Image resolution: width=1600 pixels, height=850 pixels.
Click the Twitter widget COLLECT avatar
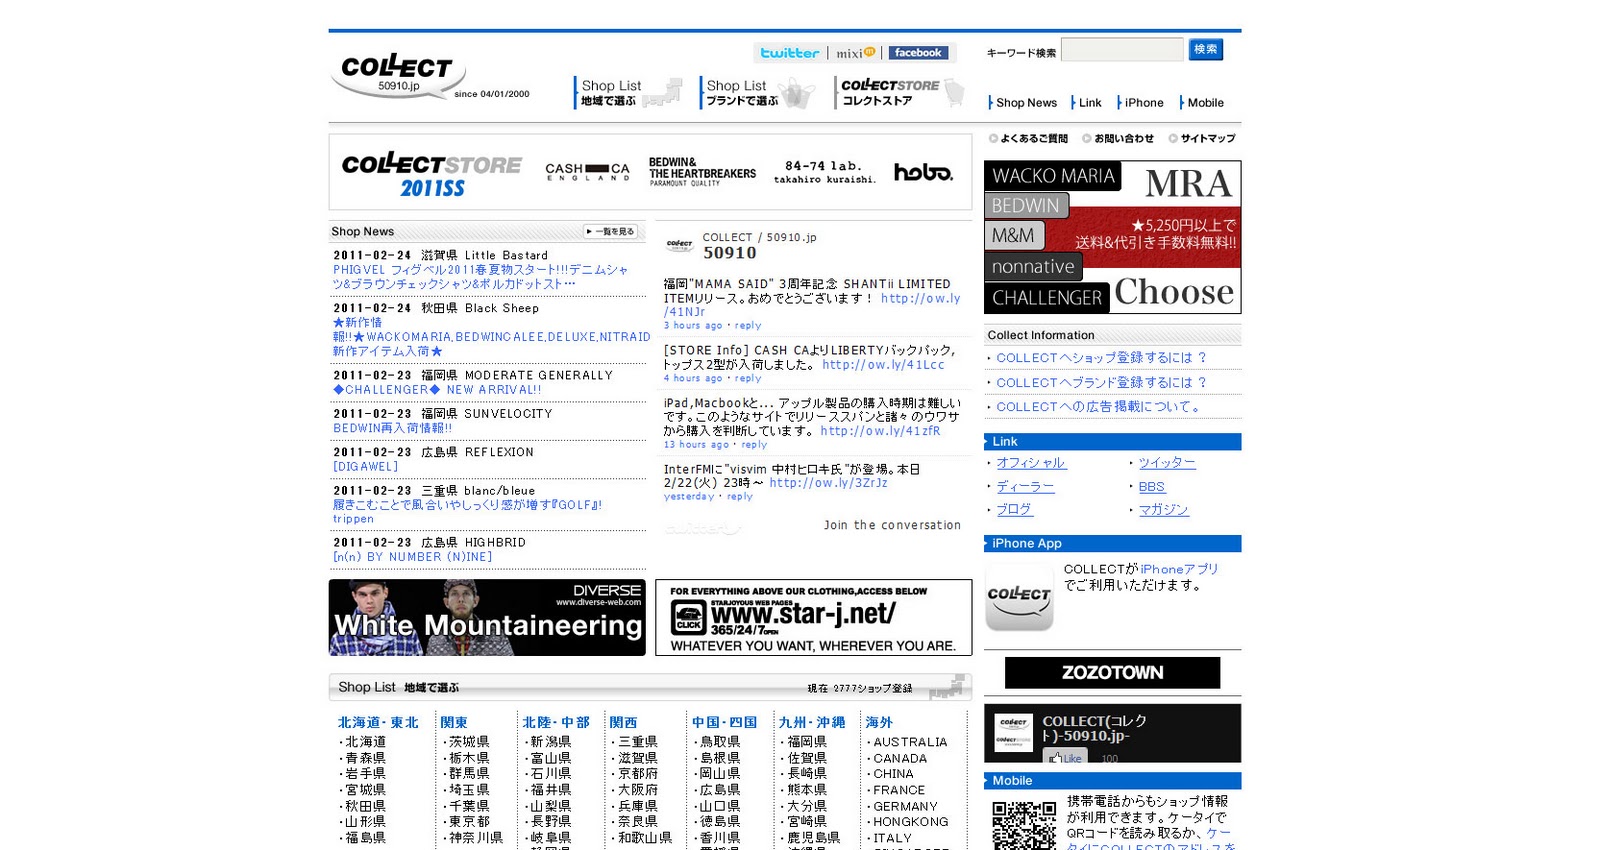click(x=680, y=244)
